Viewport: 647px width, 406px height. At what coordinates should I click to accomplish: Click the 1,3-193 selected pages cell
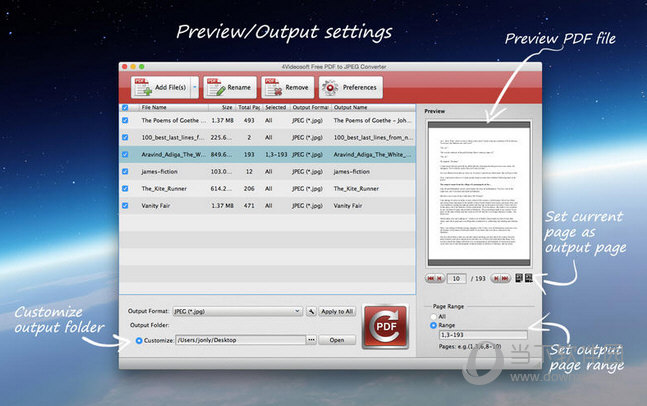276,154
